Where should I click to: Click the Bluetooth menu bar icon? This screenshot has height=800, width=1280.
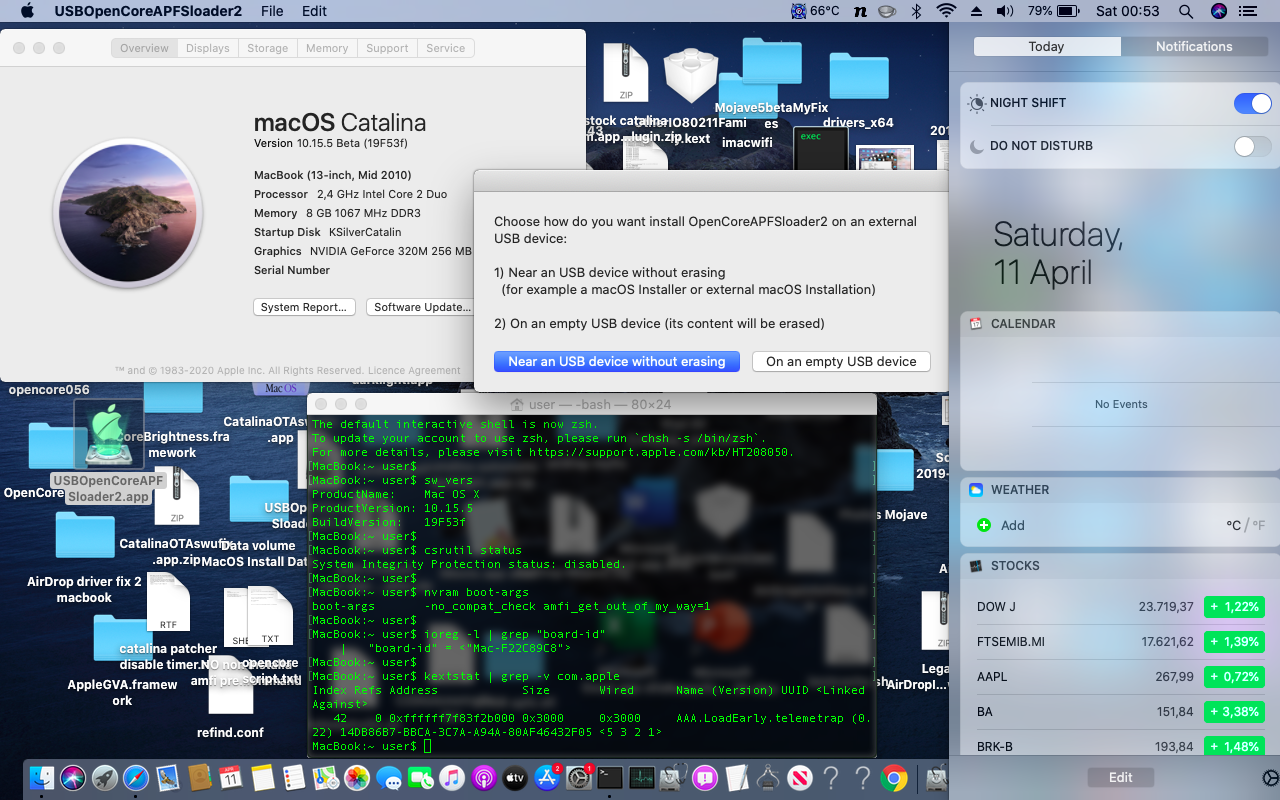pyautogui.click(x=916, y=11)
